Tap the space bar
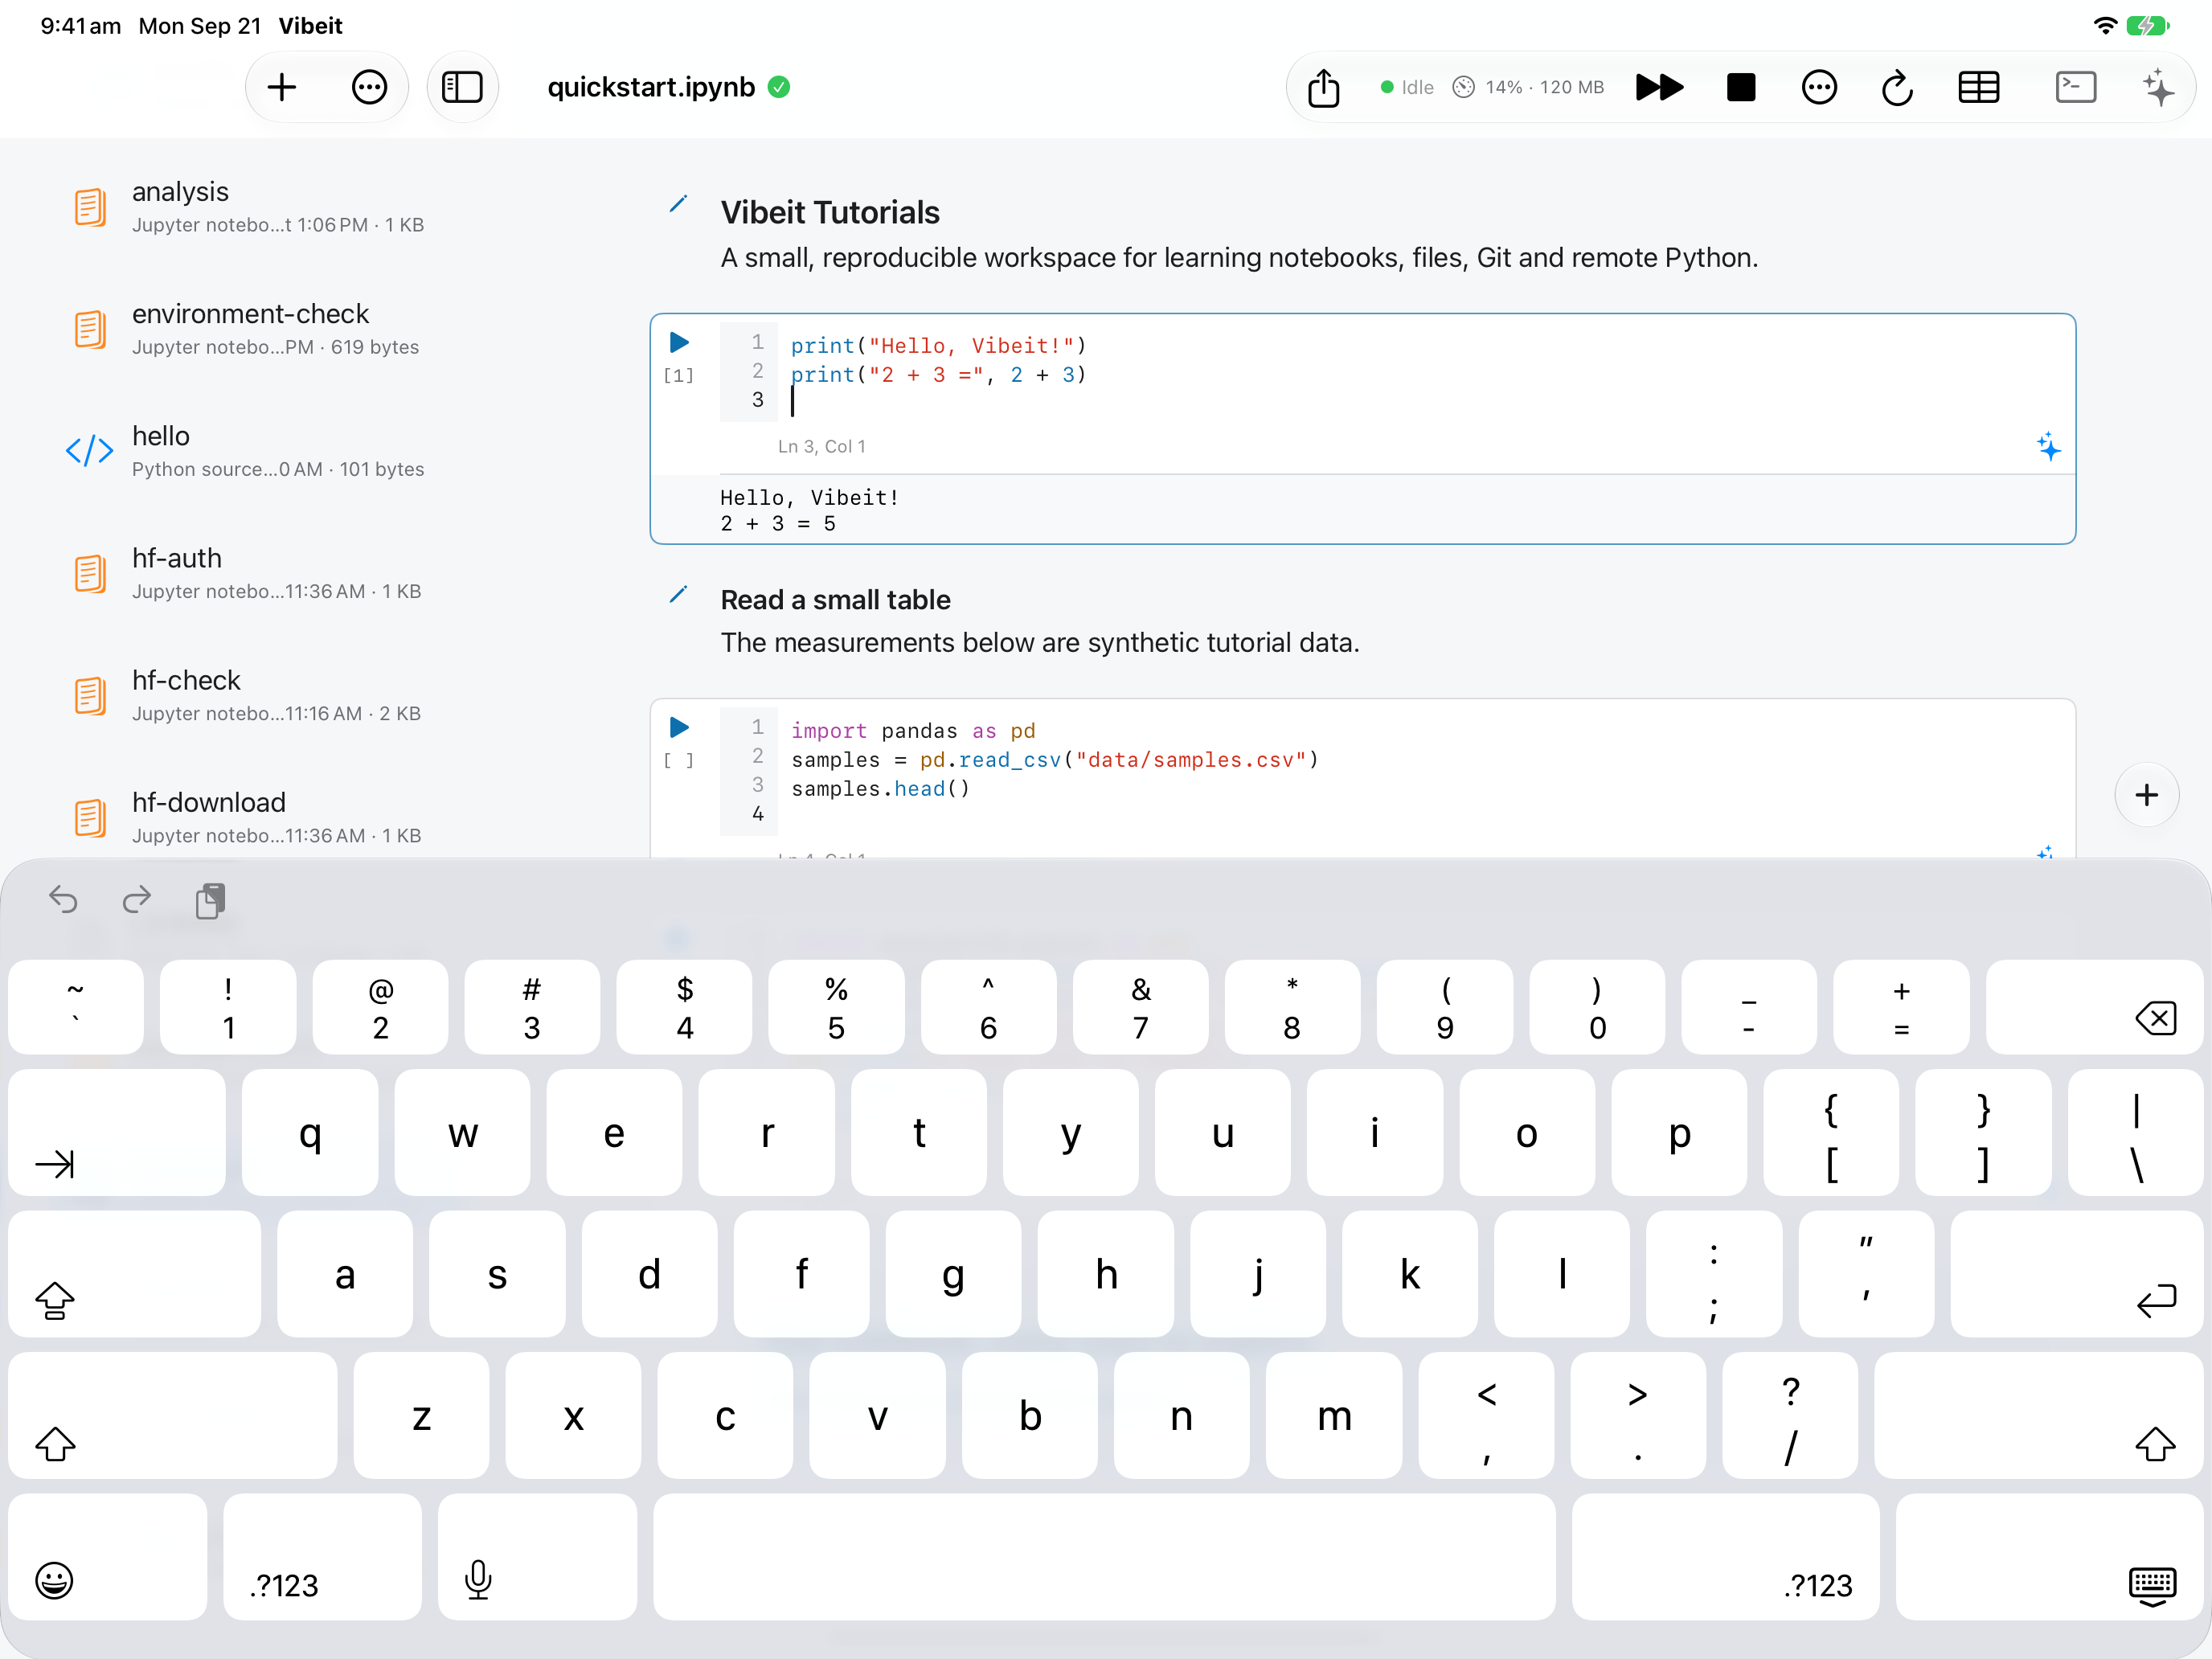The image size is (2212, 1659). 1104,1557
